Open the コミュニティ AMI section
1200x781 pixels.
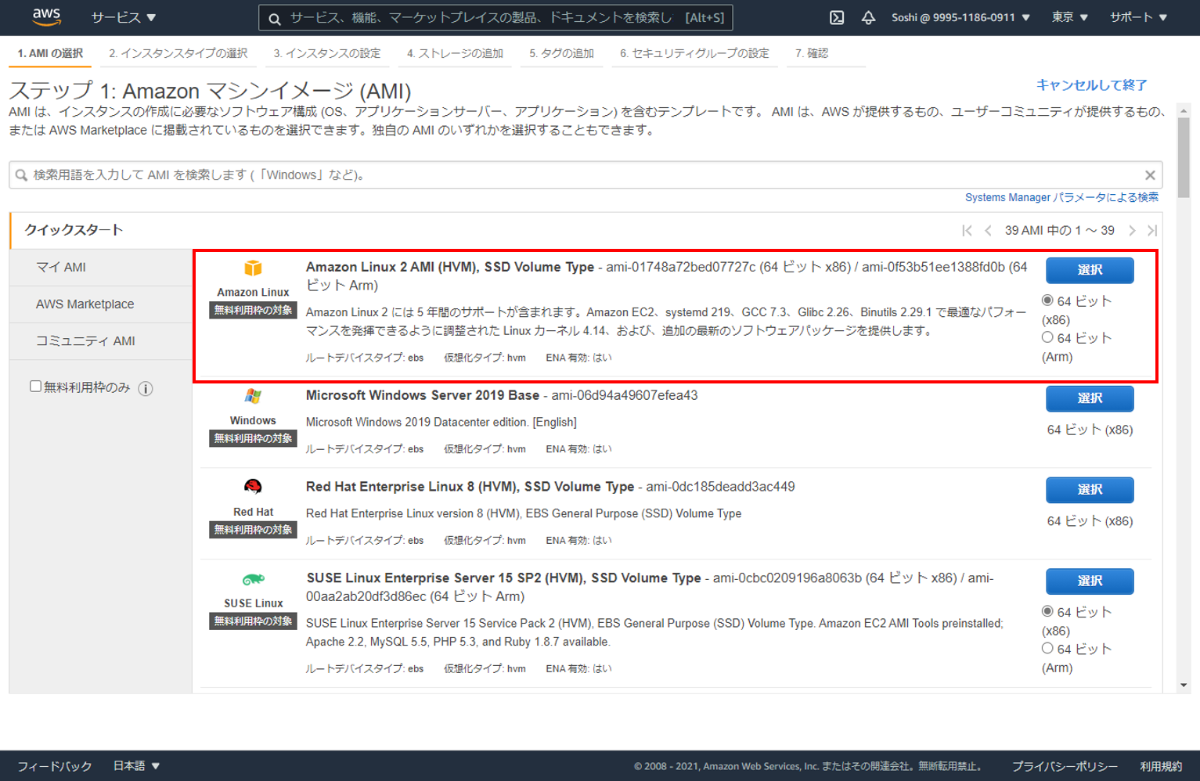[x=100, y=341]
